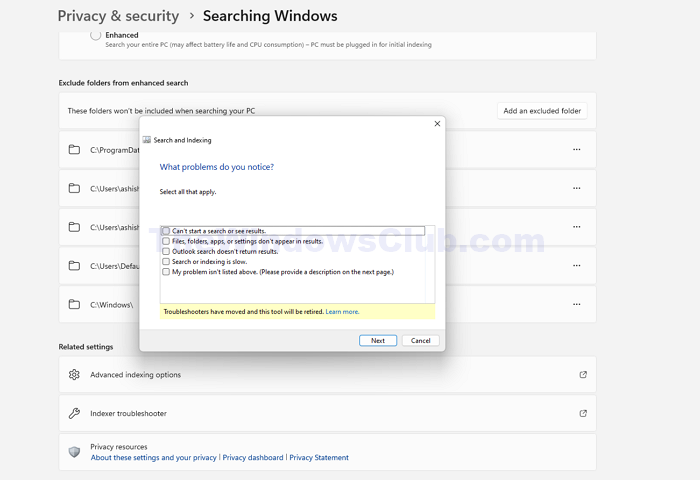The image size is (700, 480).
Task: Enable "Search or indexing is slow" checkbox
Action: (166, 262)
